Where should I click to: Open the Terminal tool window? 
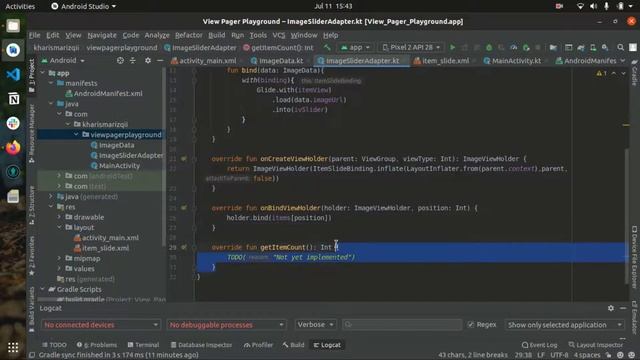click(143, 345)
